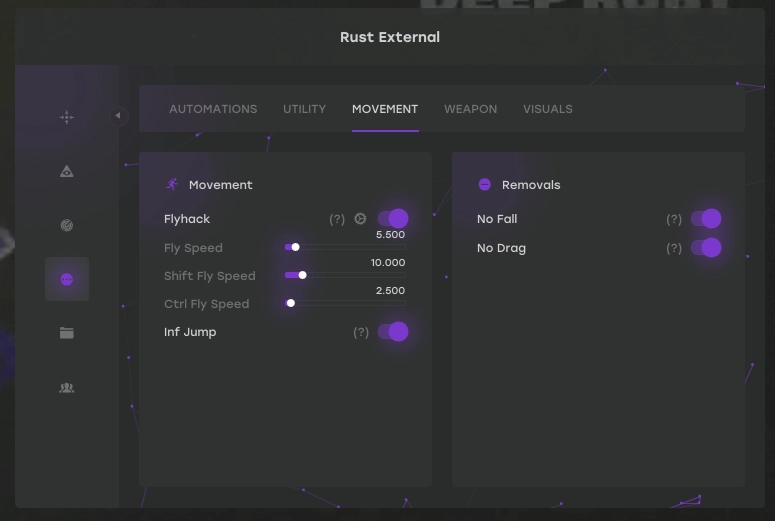The image size is (775, 521).
Task: Open the eye-triangle visuals section in sidebar
Action: click(67, 172)
